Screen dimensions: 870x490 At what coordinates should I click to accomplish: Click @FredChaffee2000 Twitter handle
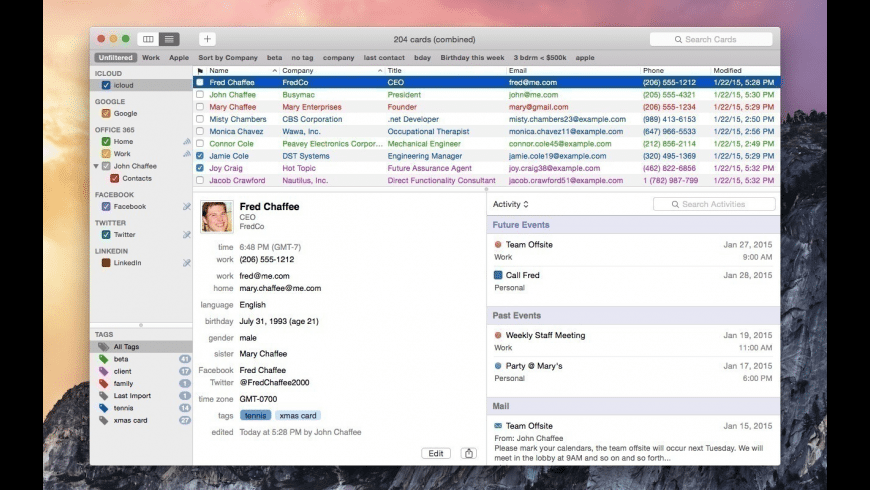click(274, 382)
